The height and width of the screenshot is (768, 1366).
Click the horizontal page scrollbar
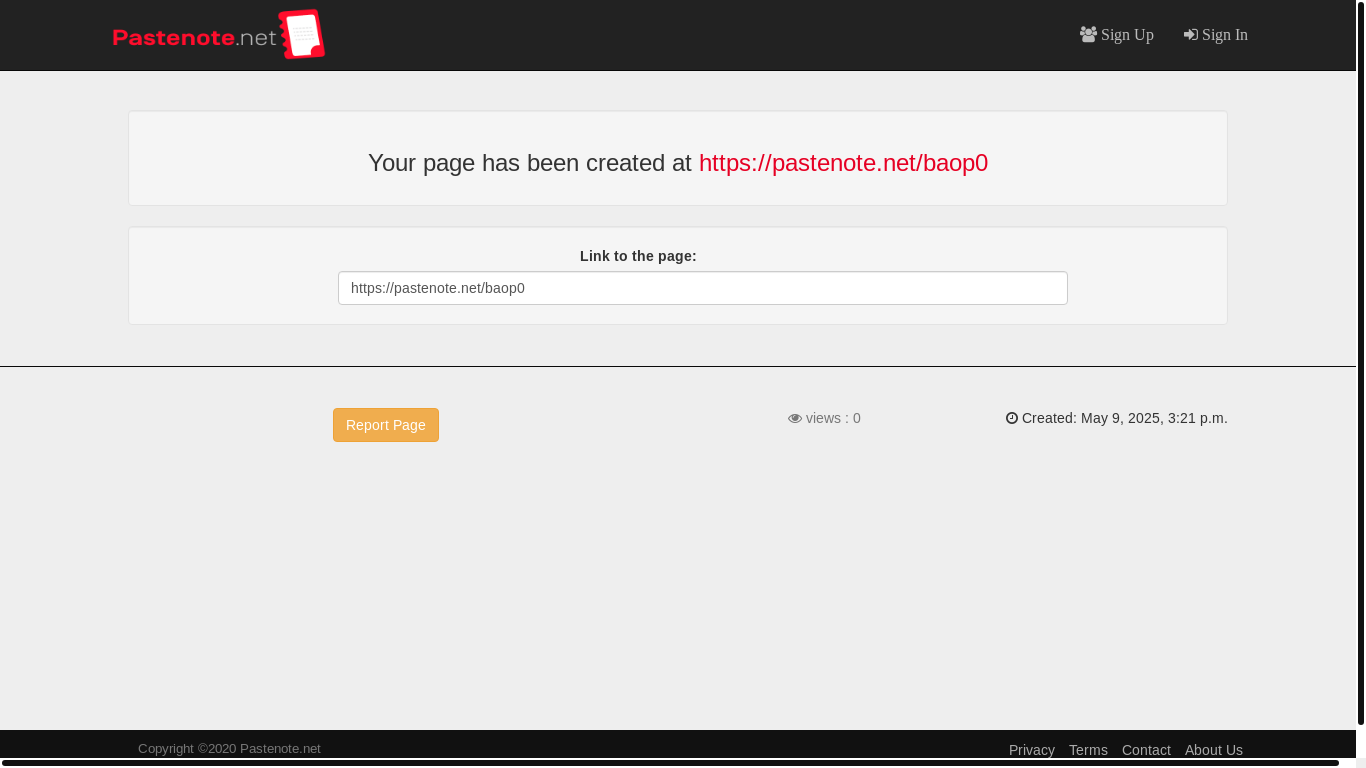[x=670, y=763]
